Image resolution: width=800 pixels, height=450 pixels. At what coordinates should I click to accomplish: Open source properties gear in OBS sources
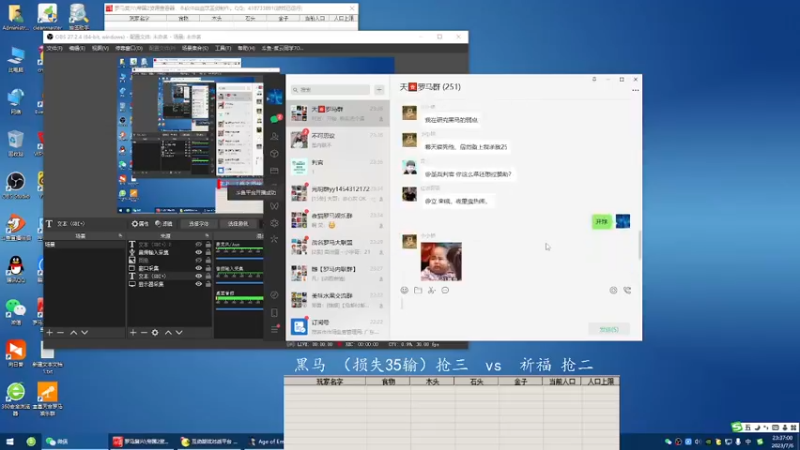(x=155, y=333)
